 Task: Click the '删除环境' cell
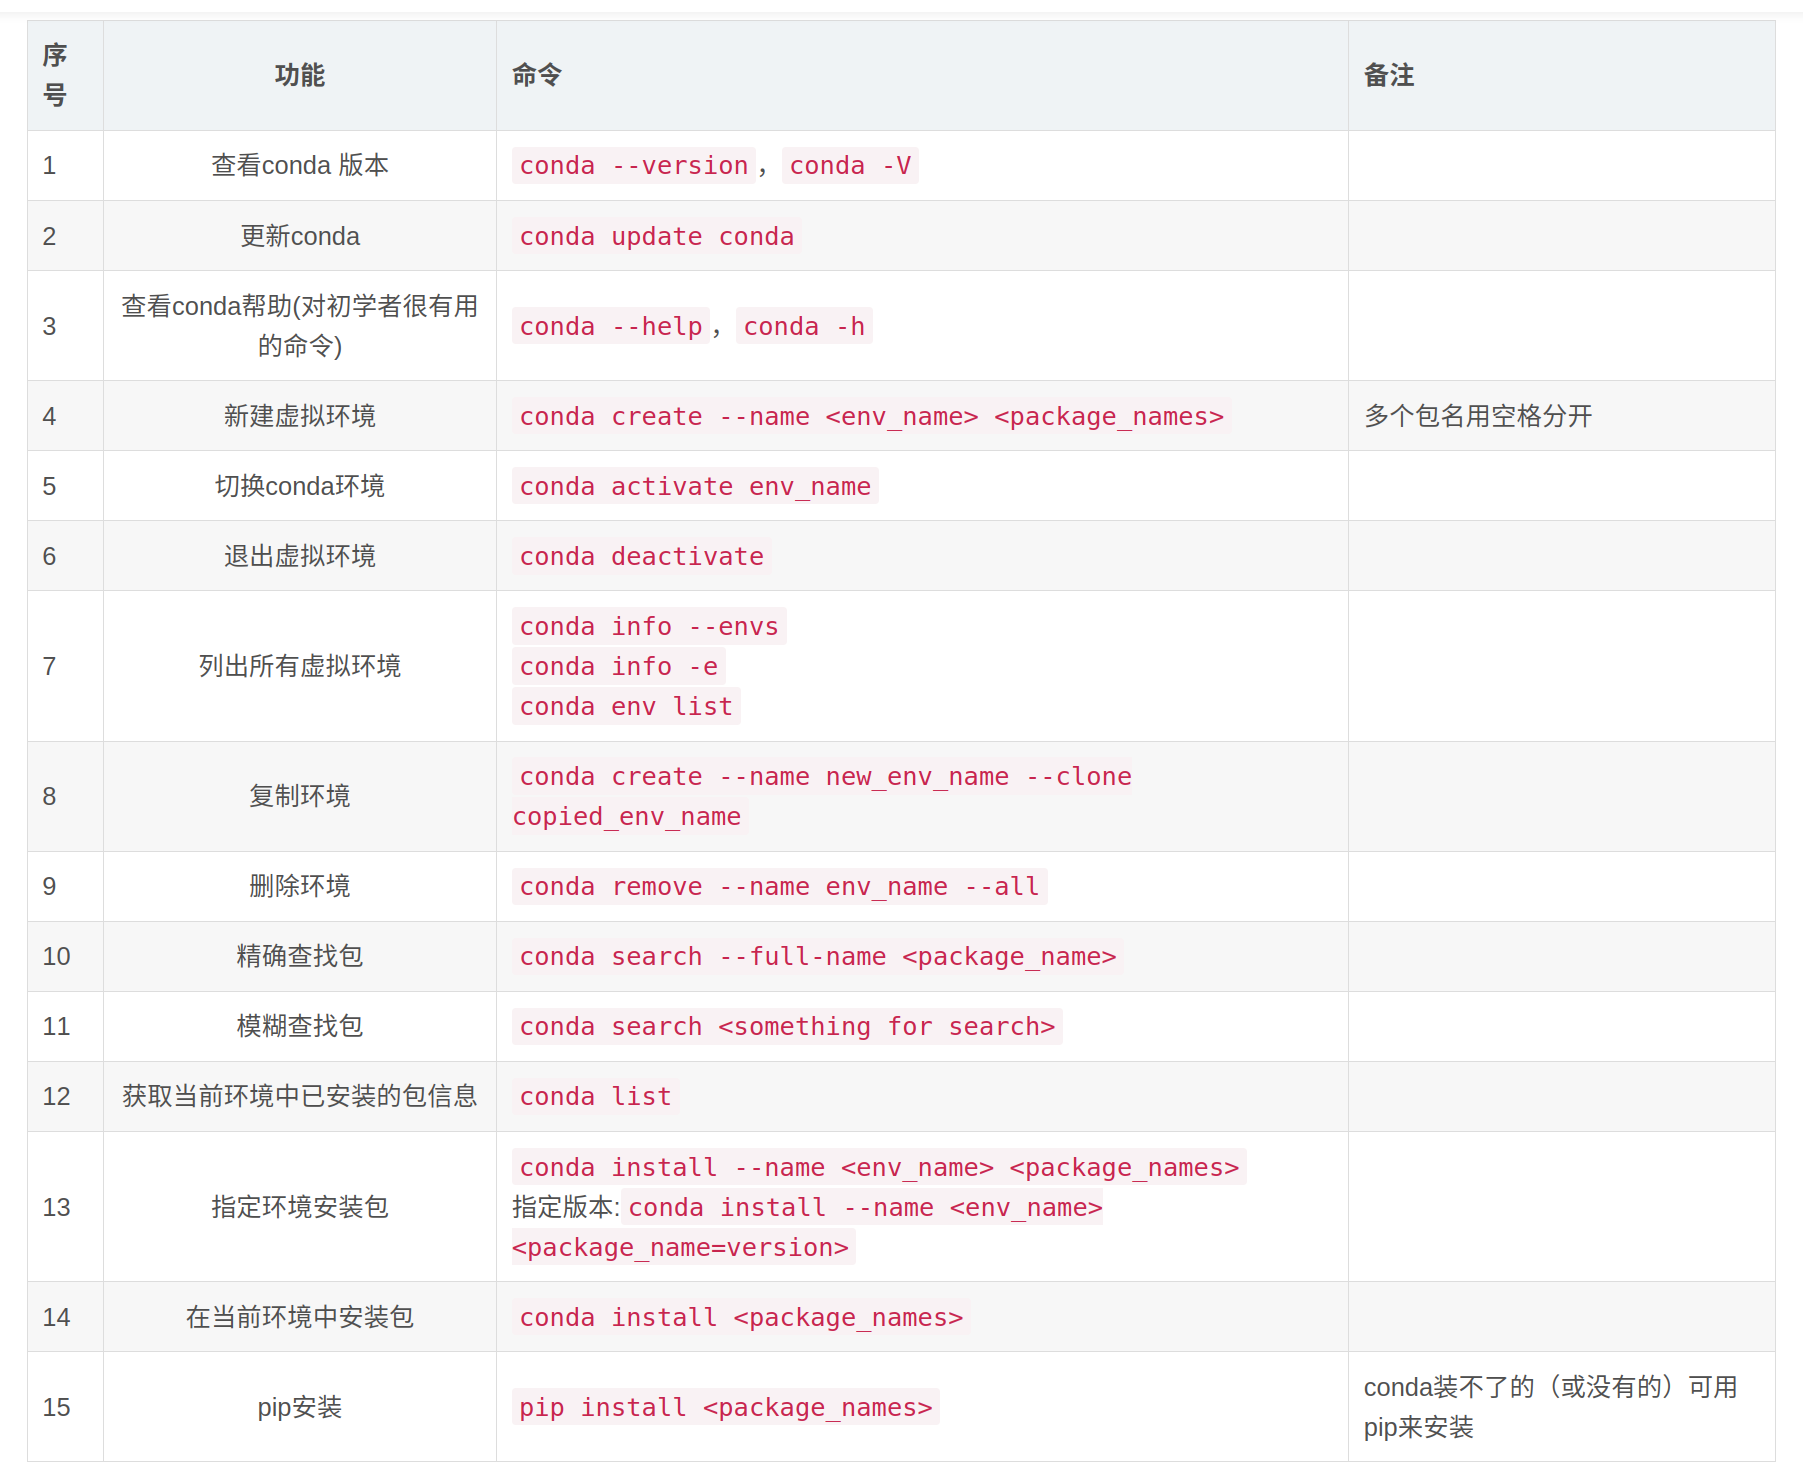pyautogui.click(x=300, y=887)
